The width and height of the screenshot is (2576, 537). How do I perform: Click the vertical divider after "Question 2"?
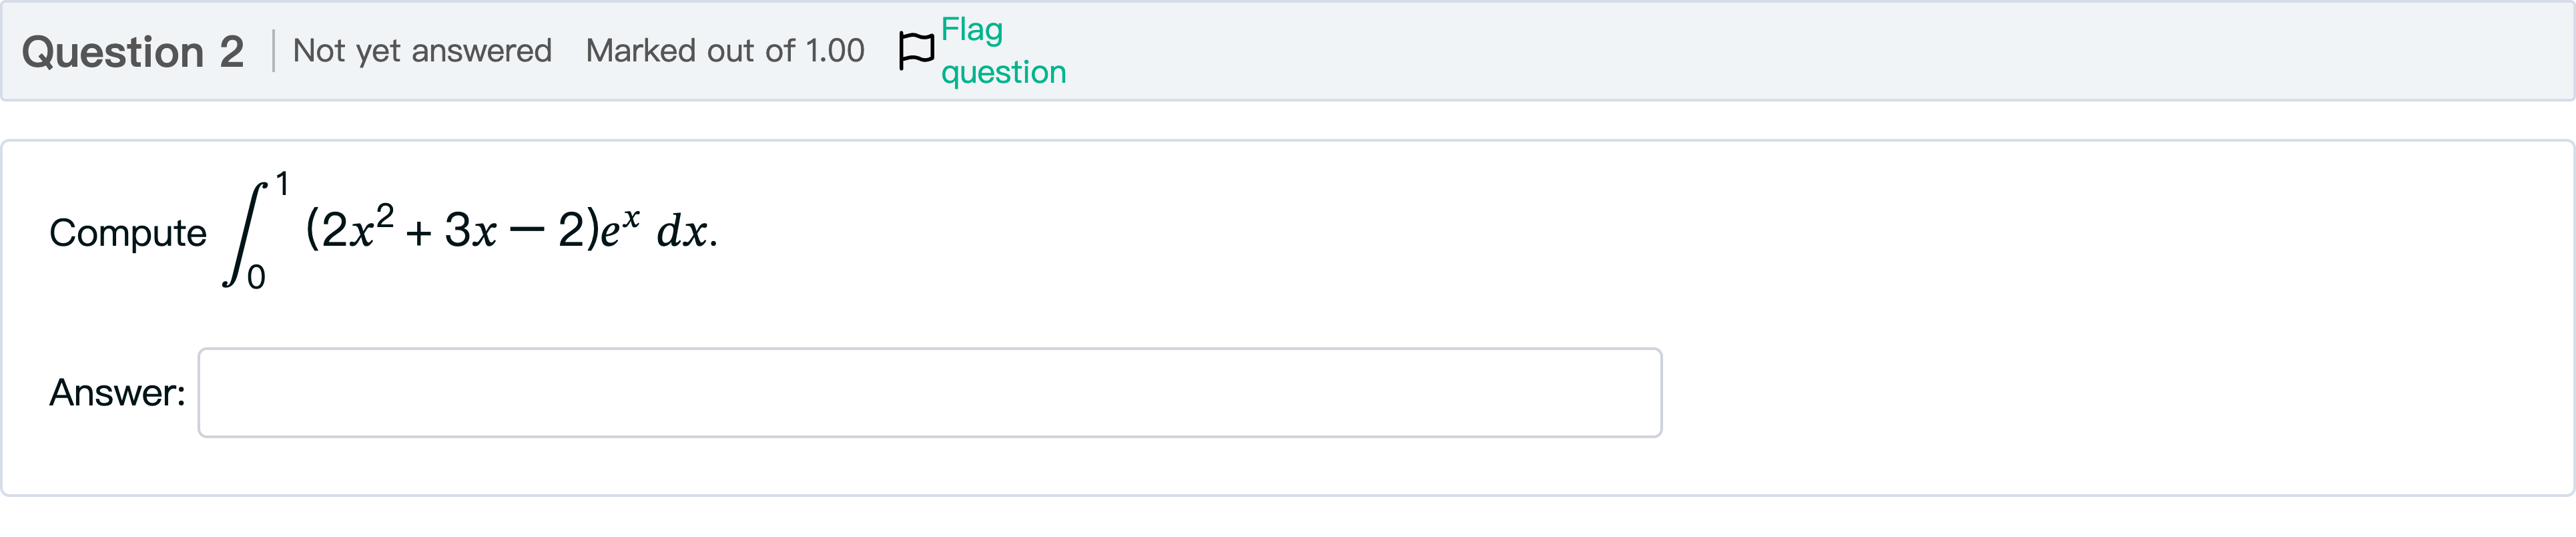273,51
